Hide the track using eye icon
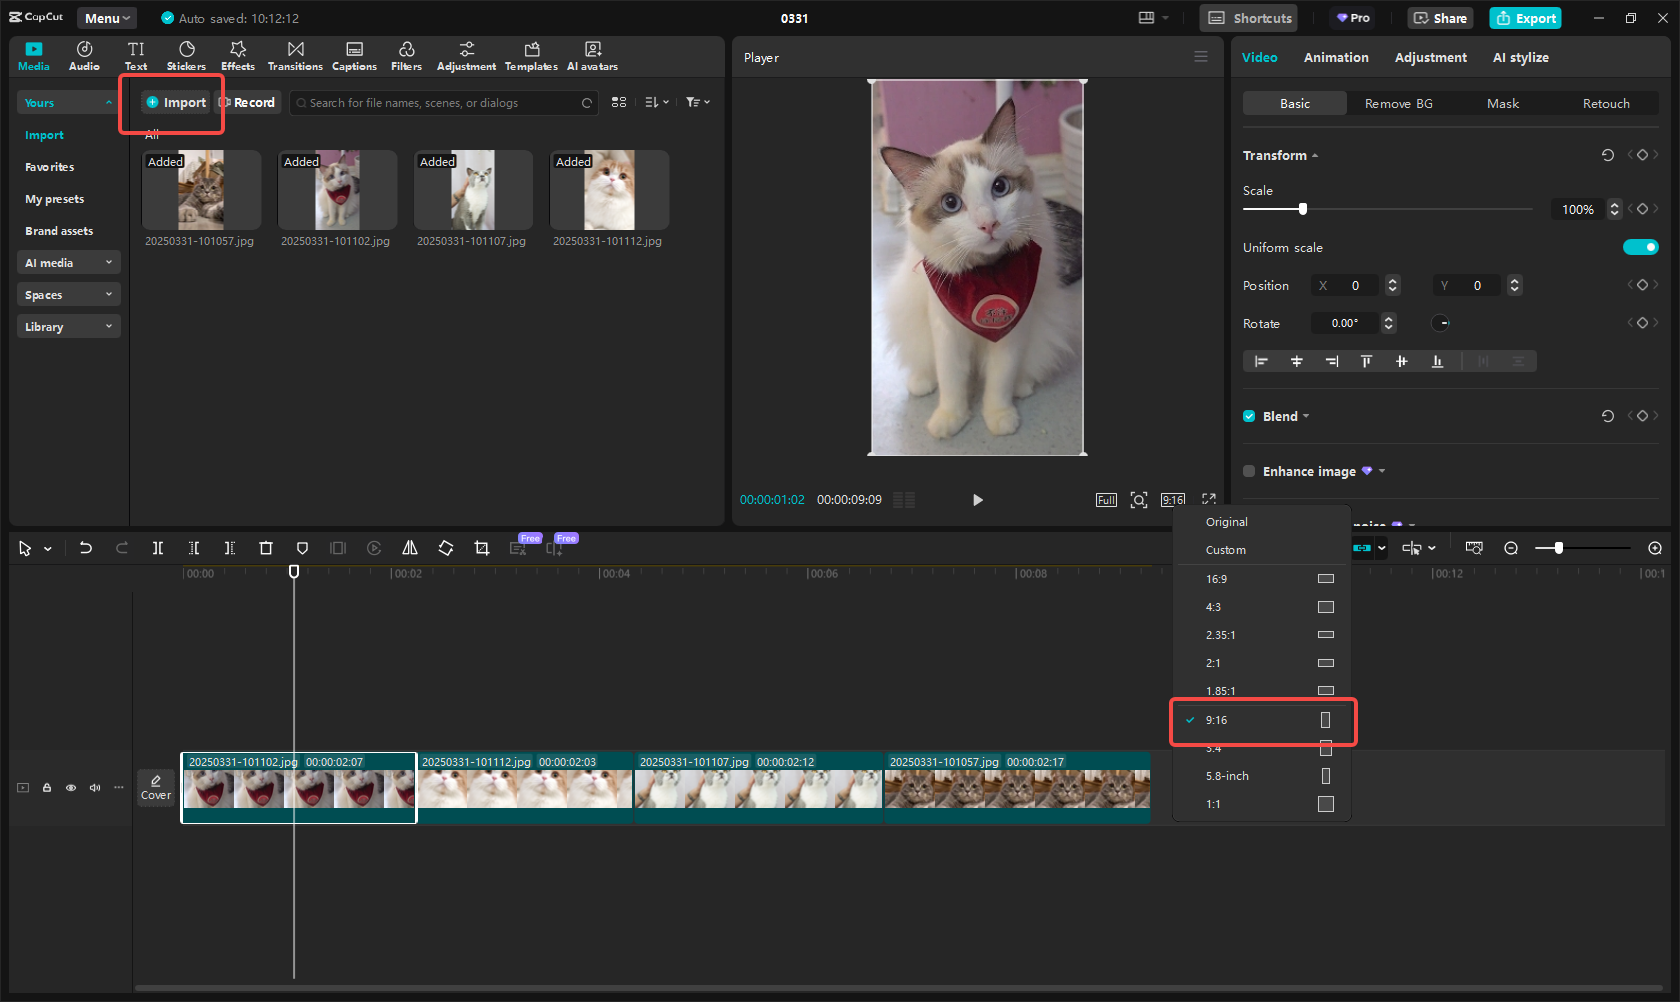This screenshot has width=1680, height=1002. pyautogui.click(x=71, y=788)
